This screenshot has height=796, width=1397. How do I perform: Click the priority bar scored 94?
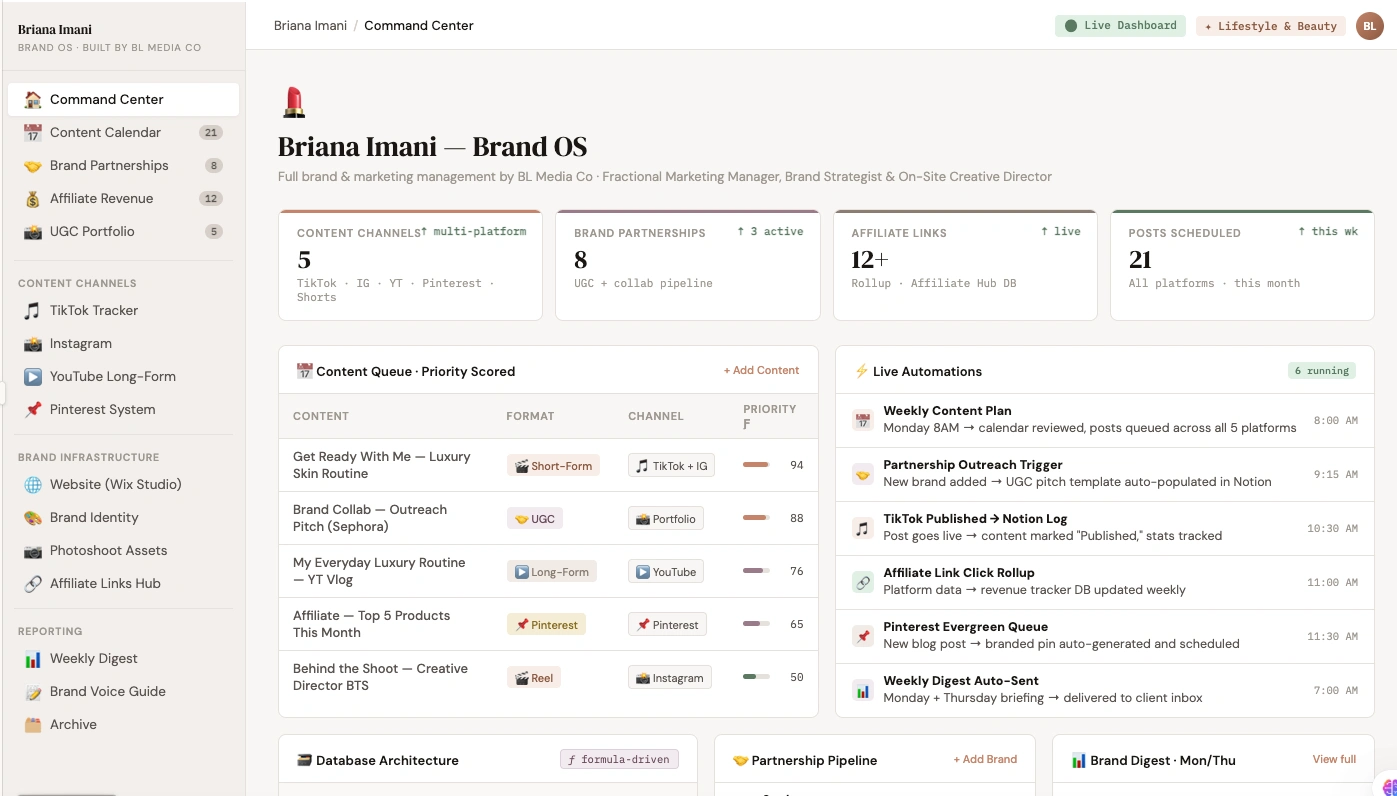(756, 465)
